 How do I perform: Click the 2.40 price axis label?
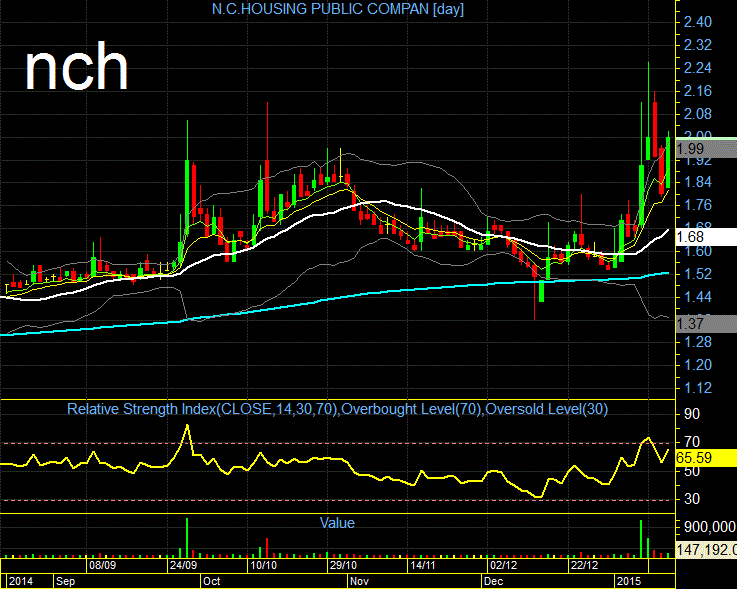698,22
